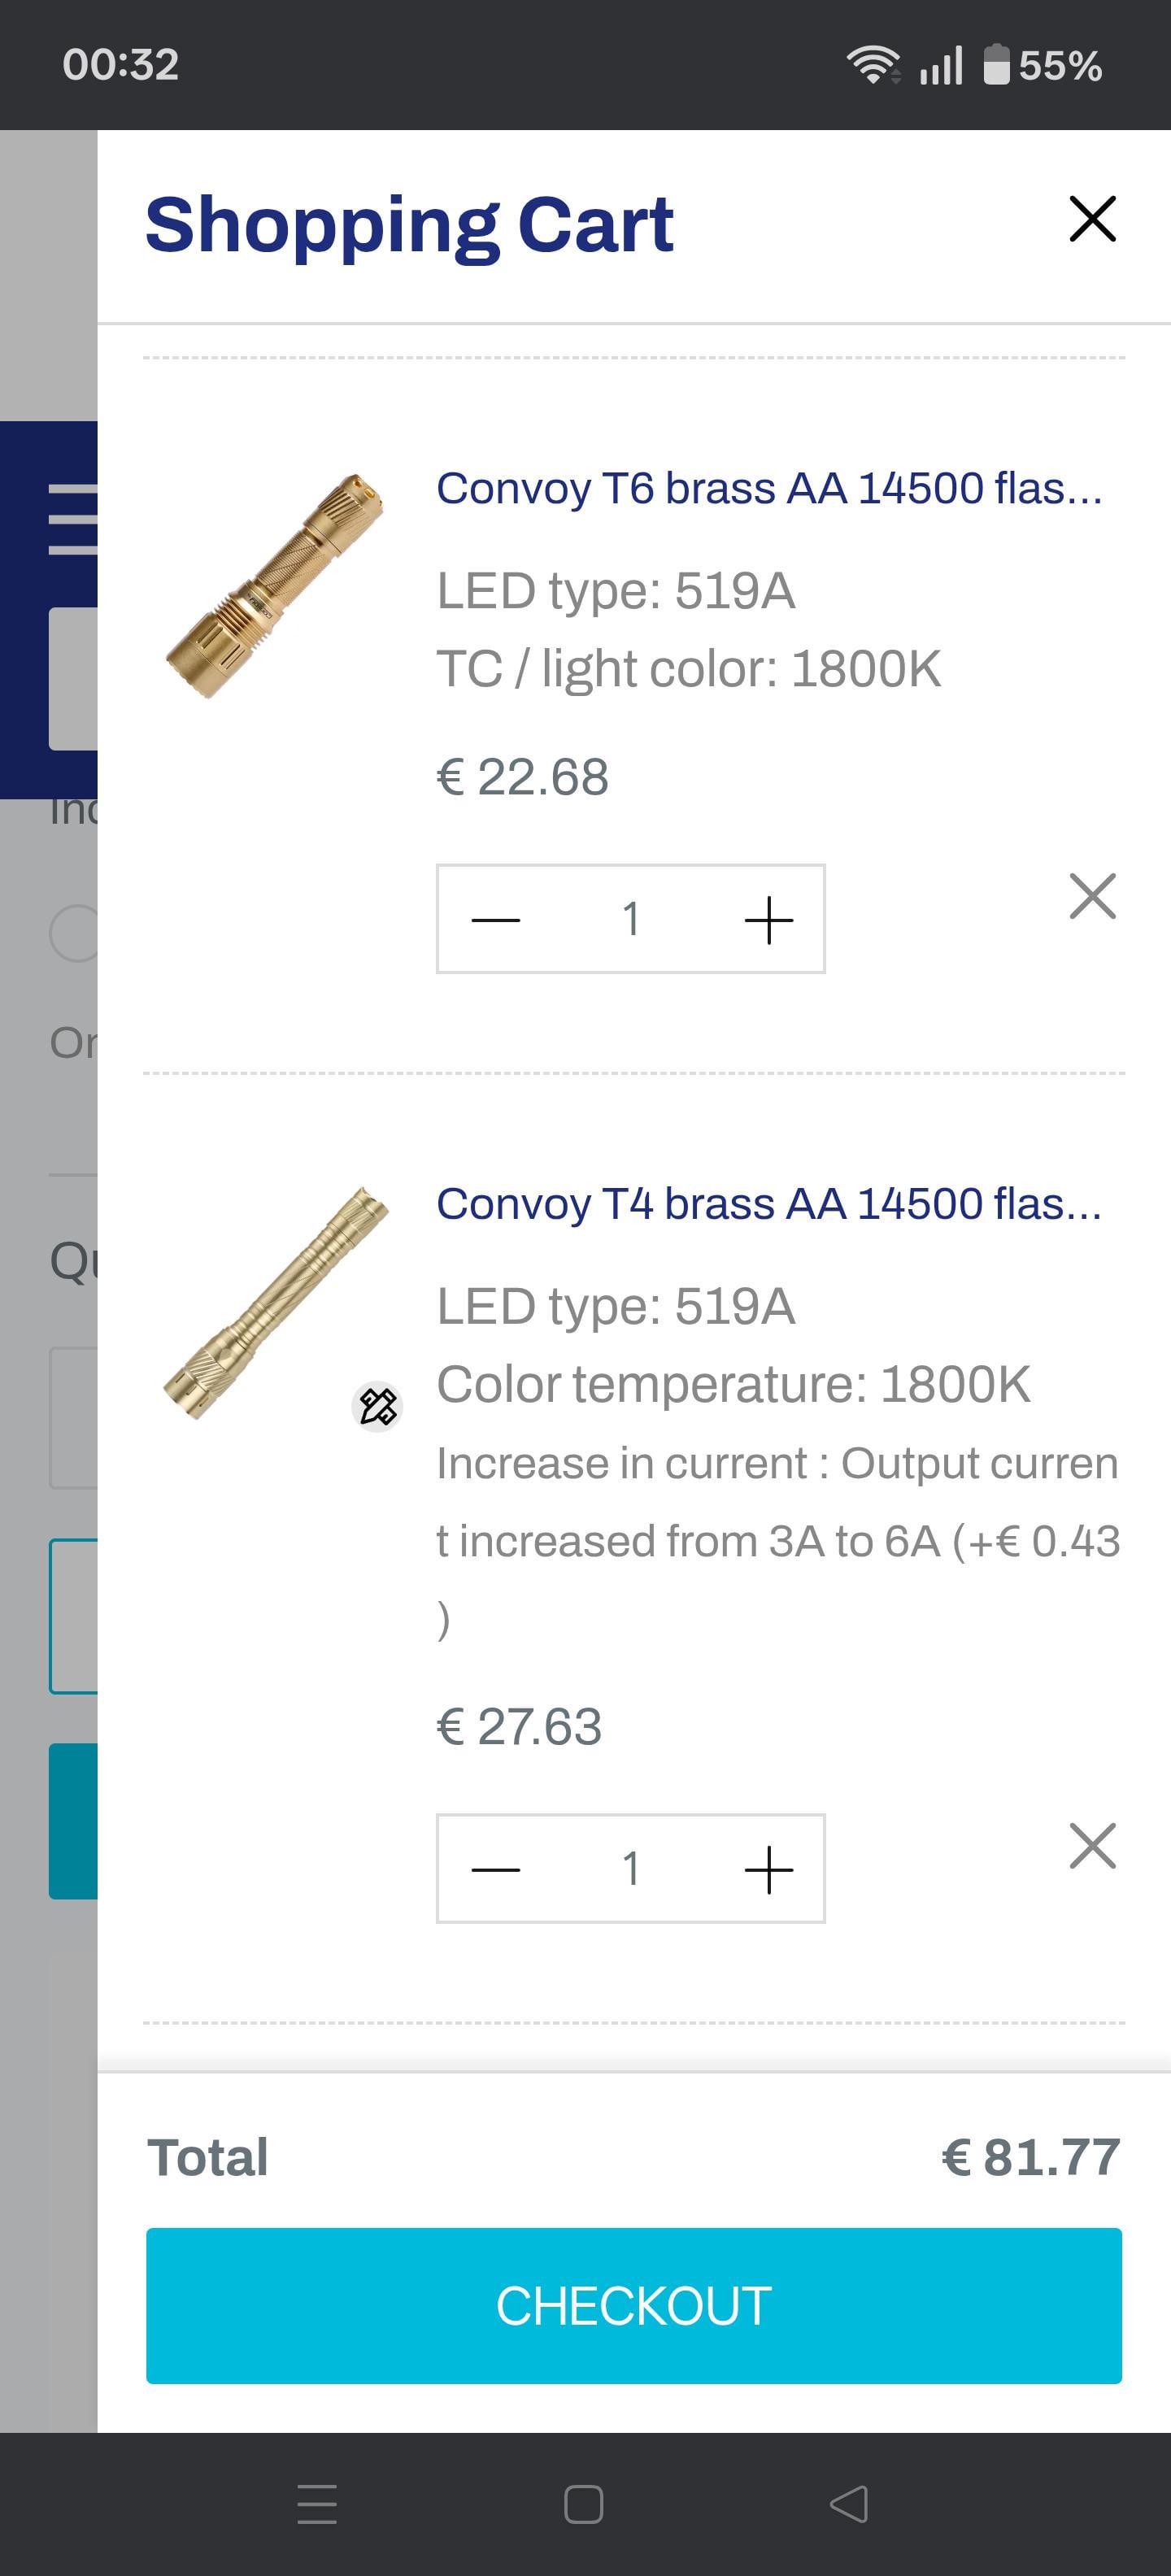1171x2576 pixels.
Task: Click the T6 quantity number field
Action: click(x=630, y=919)
